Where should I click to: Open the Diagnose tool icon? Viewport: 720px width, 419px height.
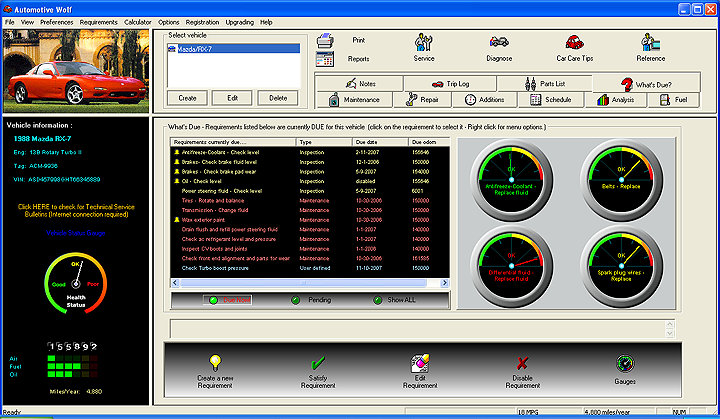tap(499, 42)
